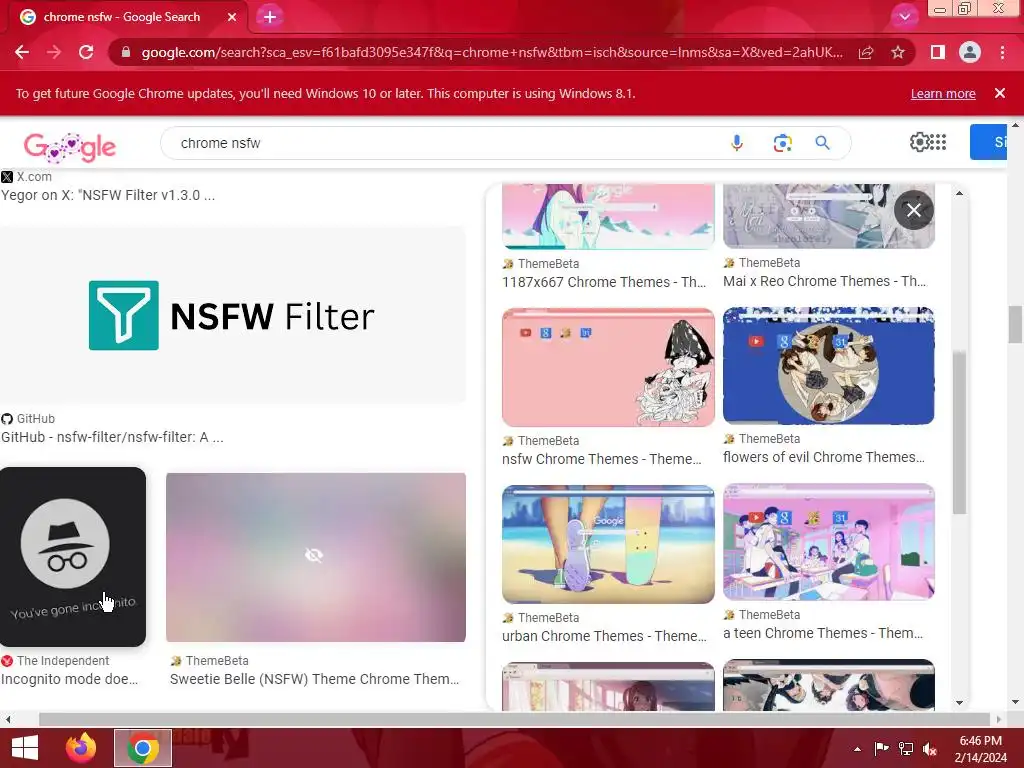Image resolution: width=1024 pixels, height=768 pixels.
Task: Close the chrome nsfw Google Search tab
Action: click(232, 17)
